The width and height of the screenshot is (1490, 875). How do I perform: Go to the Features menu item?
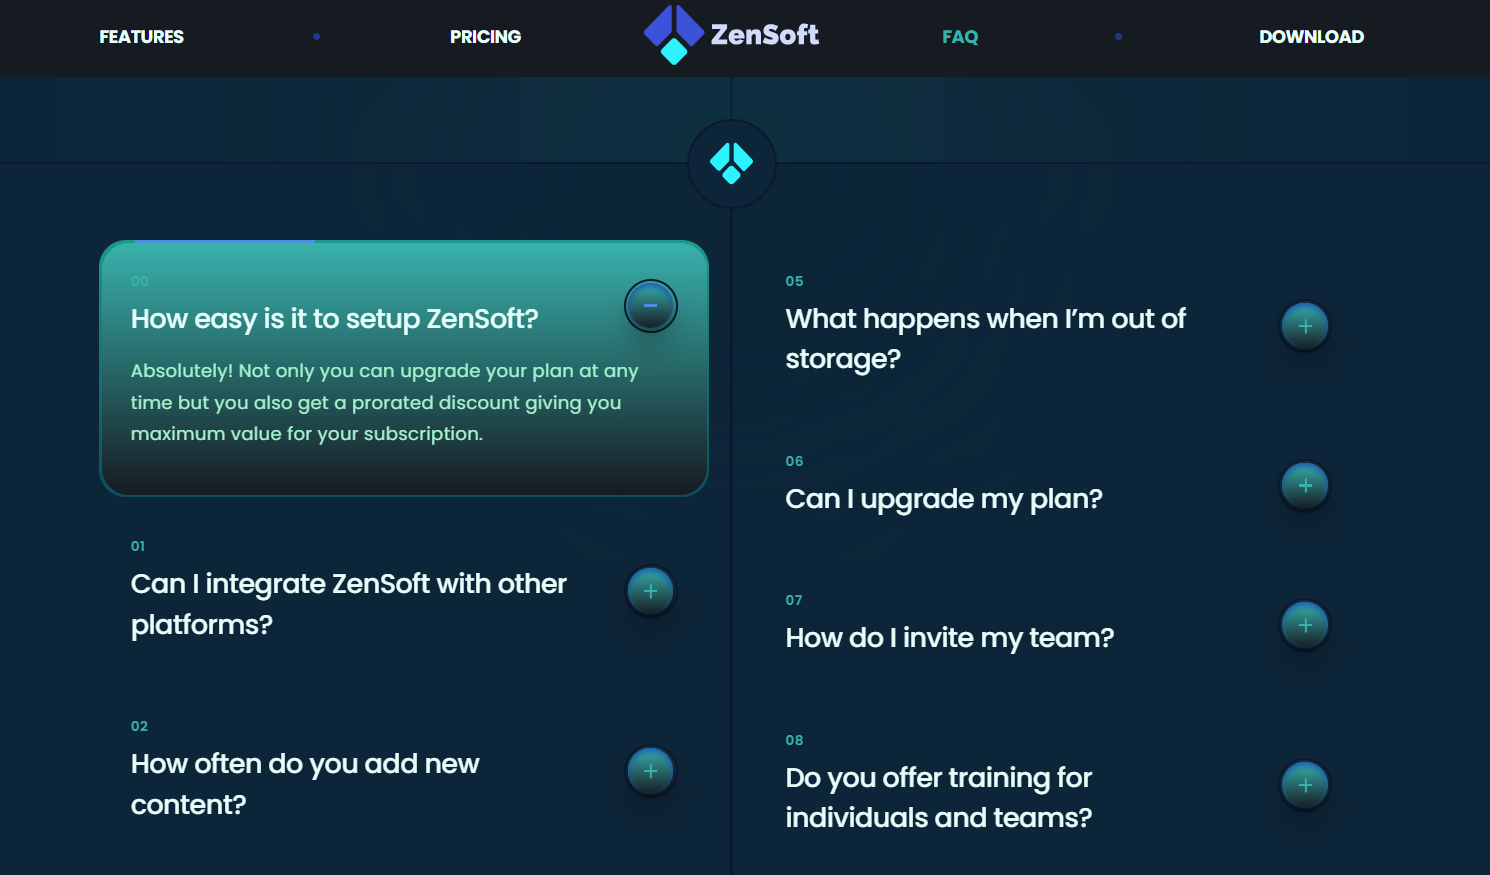[x=142, y=37]
